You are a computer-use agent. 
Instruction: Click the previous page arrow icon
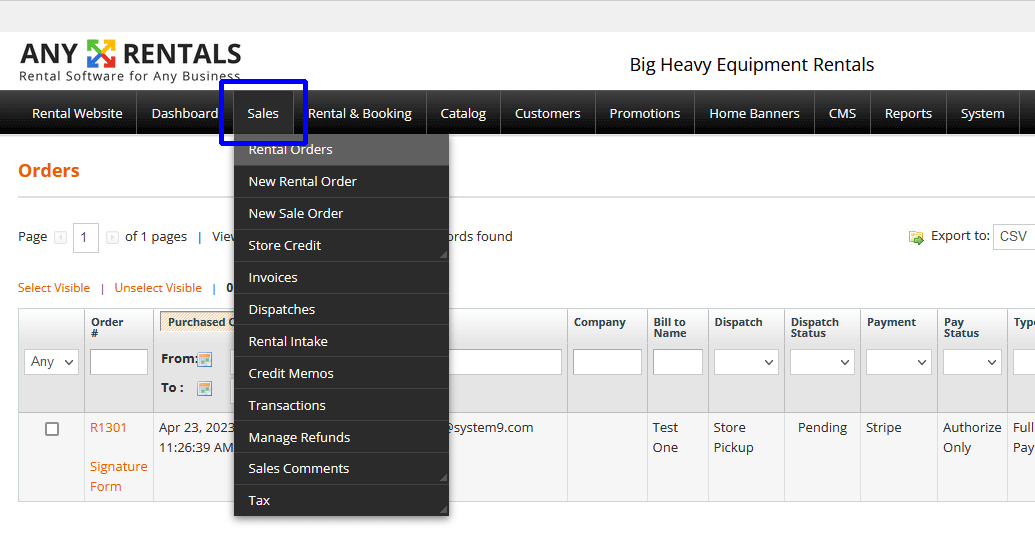[x=60, y=237]
